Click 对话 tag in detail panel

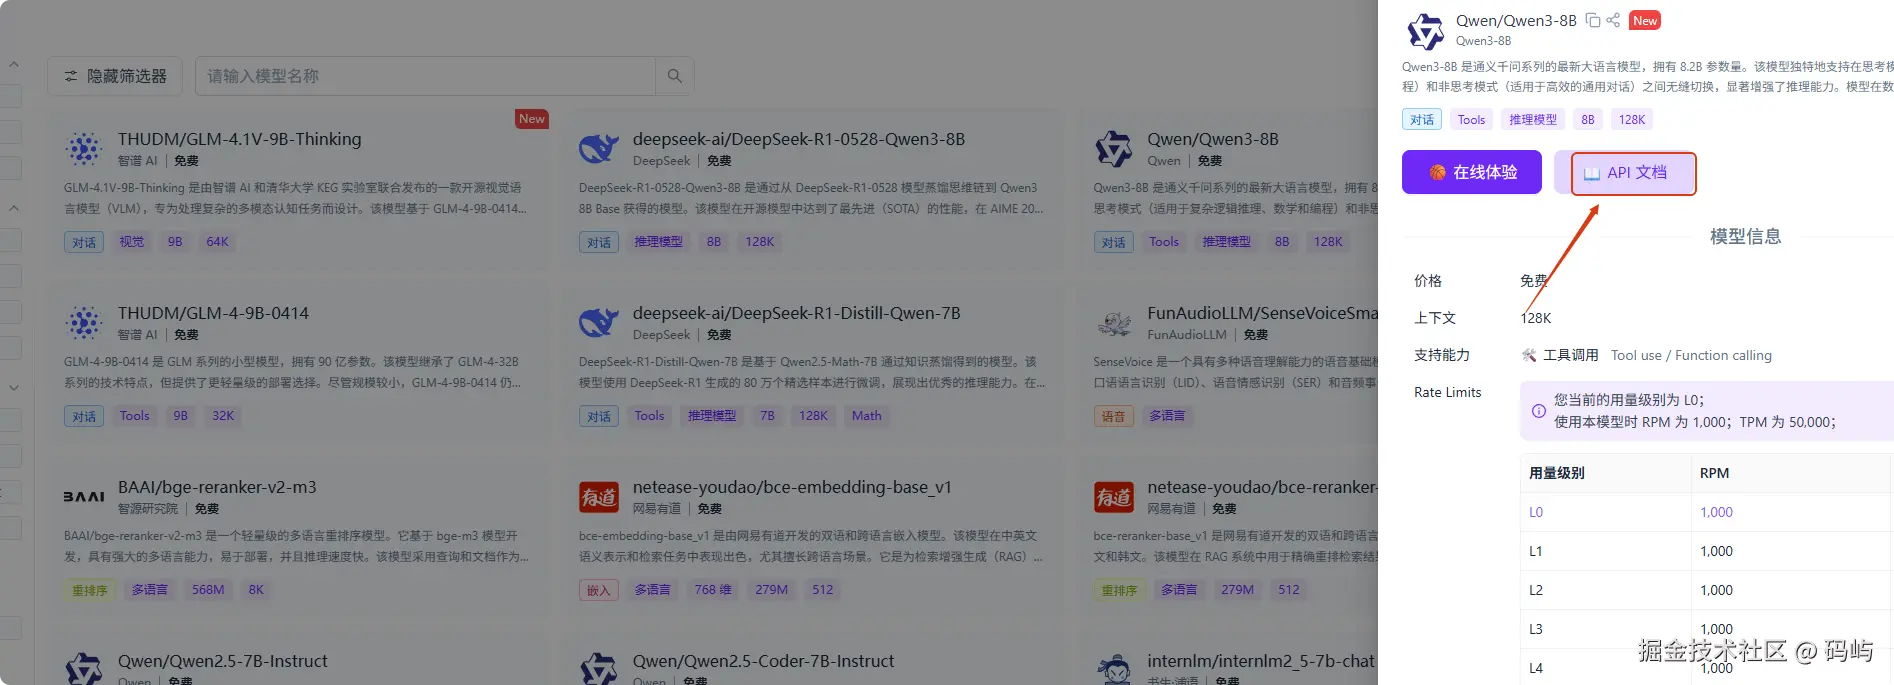(x=1422, y=120)
